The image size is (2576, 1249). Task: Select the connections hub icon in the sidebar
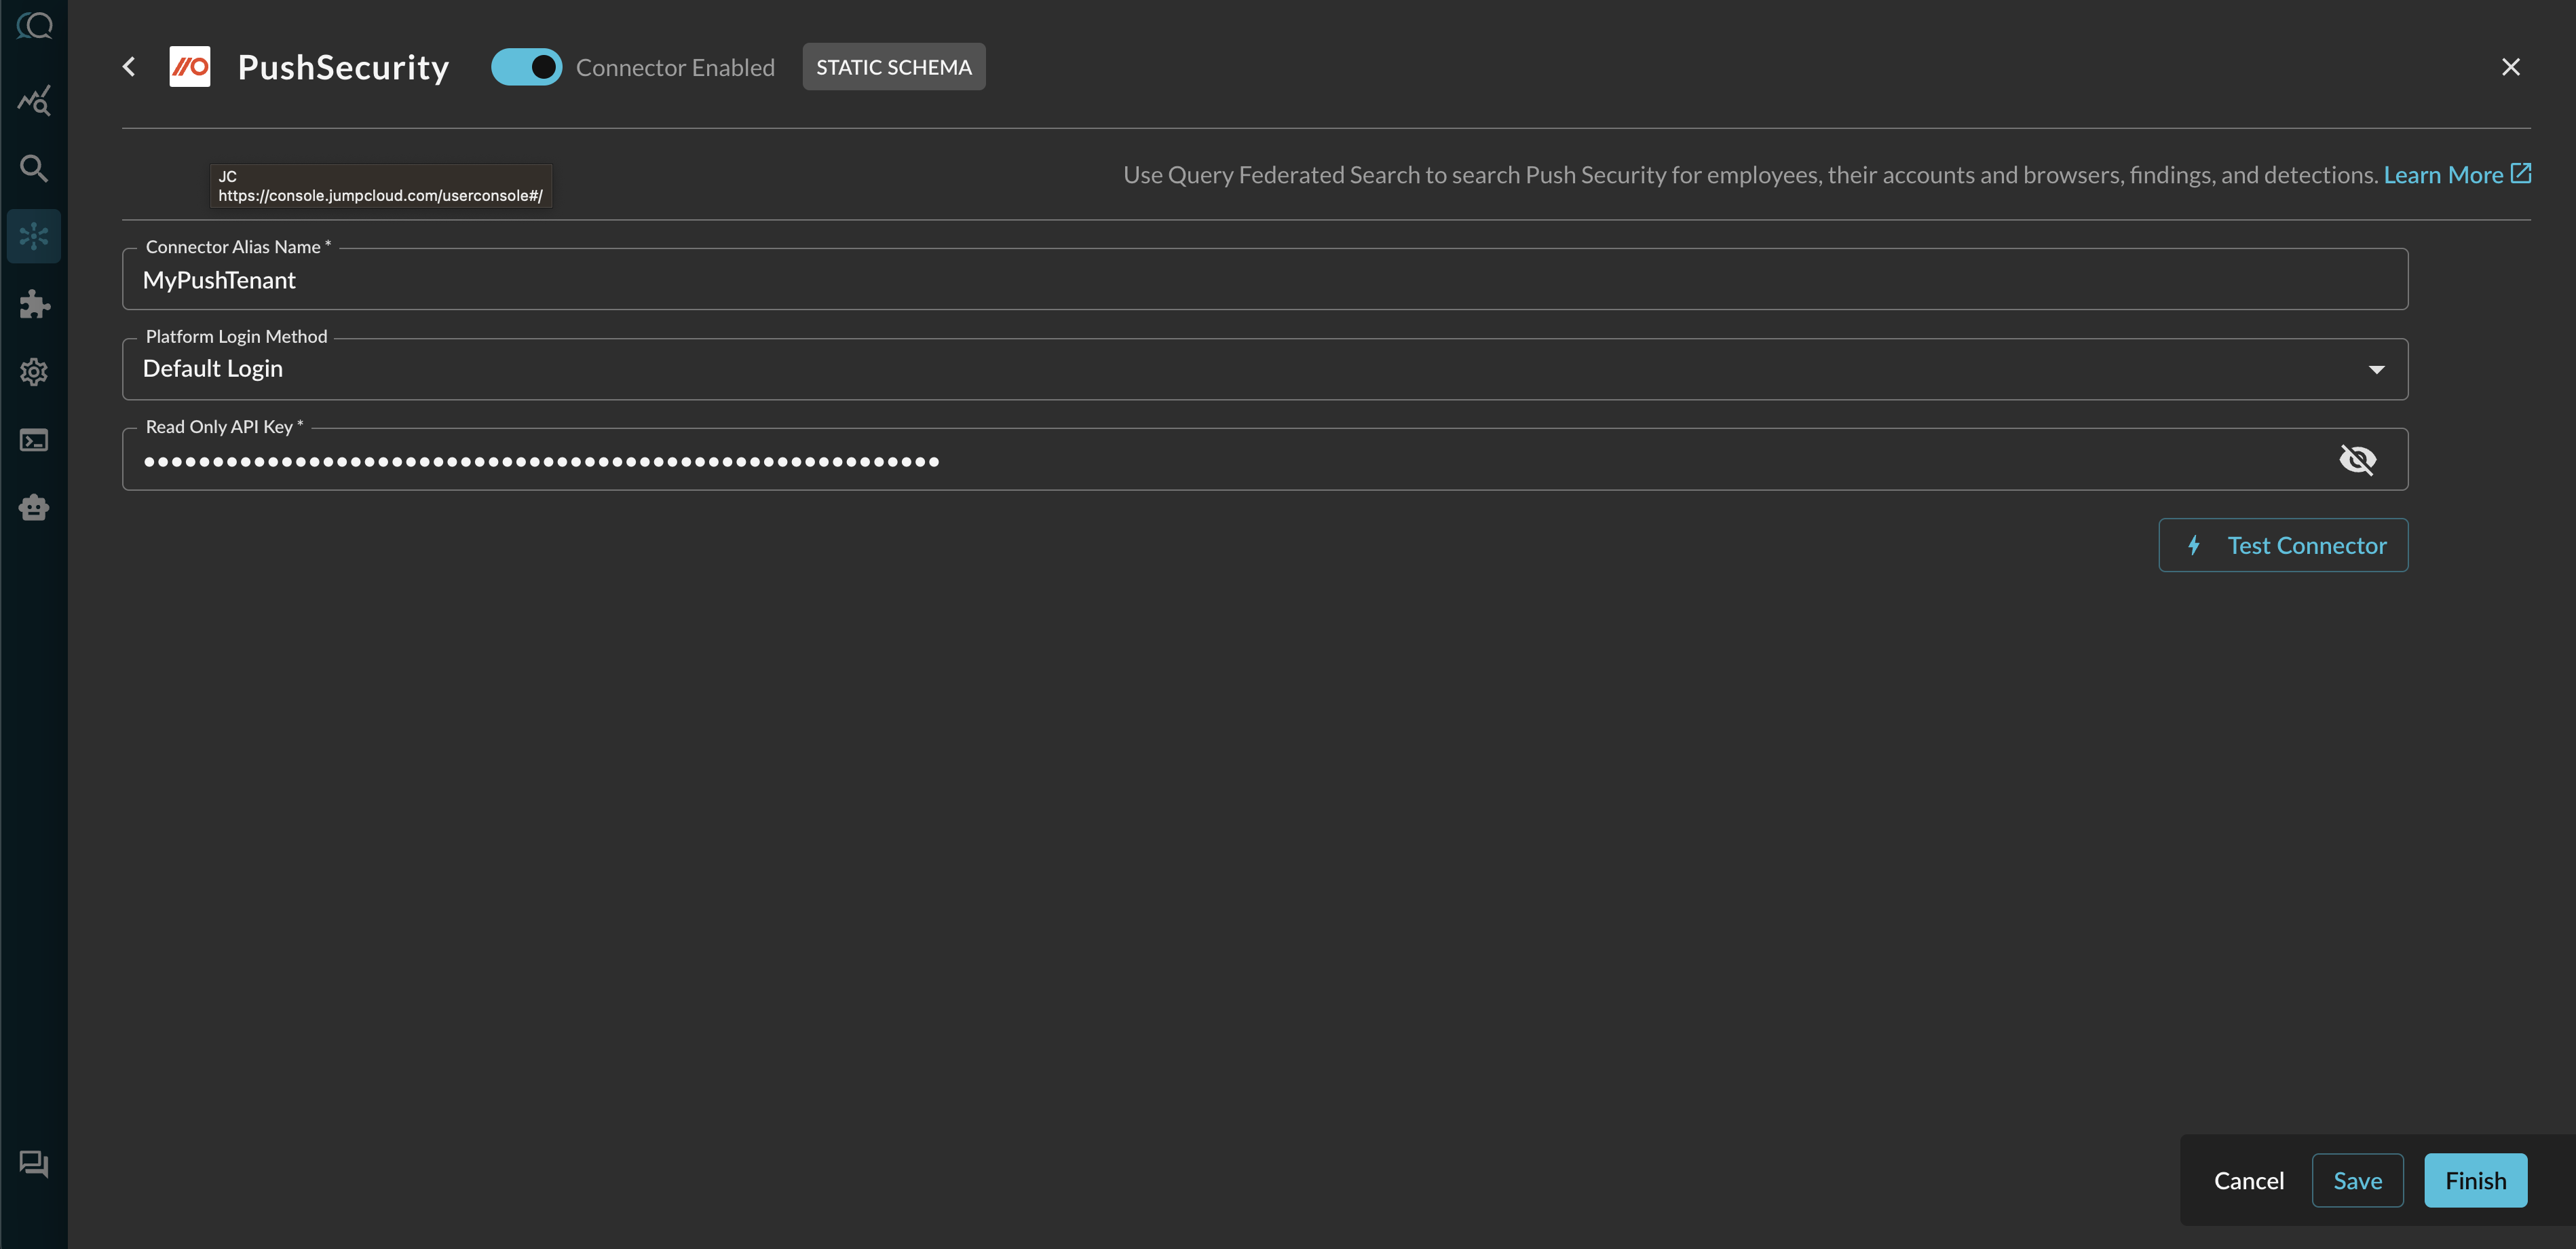[x=34, y=236]
